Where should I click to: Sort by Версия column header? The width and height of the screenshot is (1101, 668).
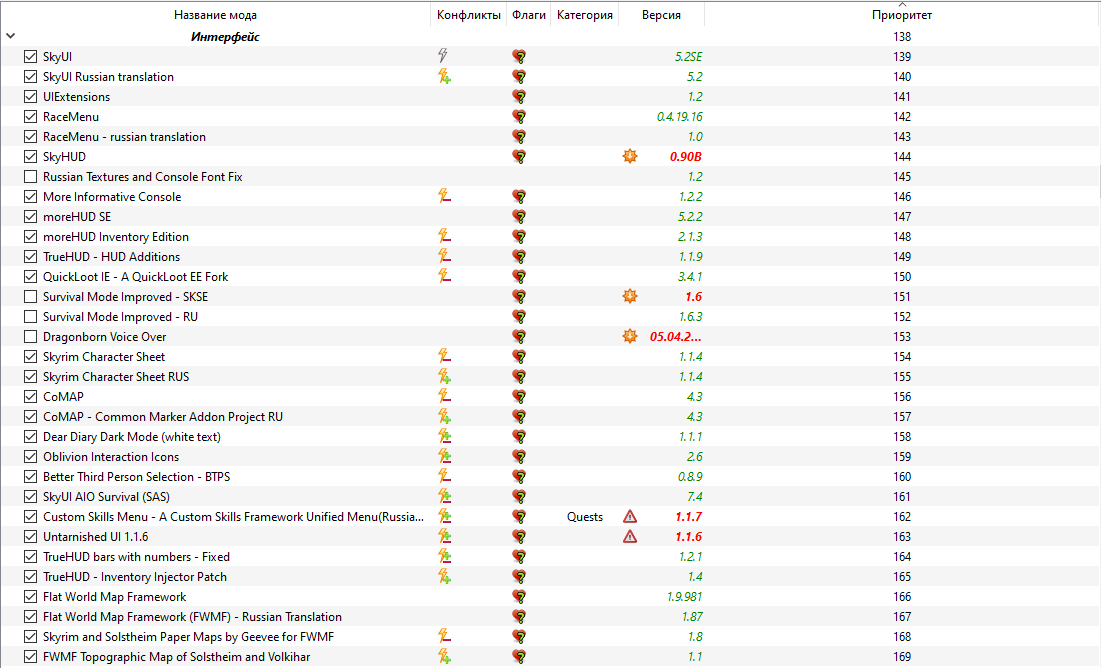[661, 15]
